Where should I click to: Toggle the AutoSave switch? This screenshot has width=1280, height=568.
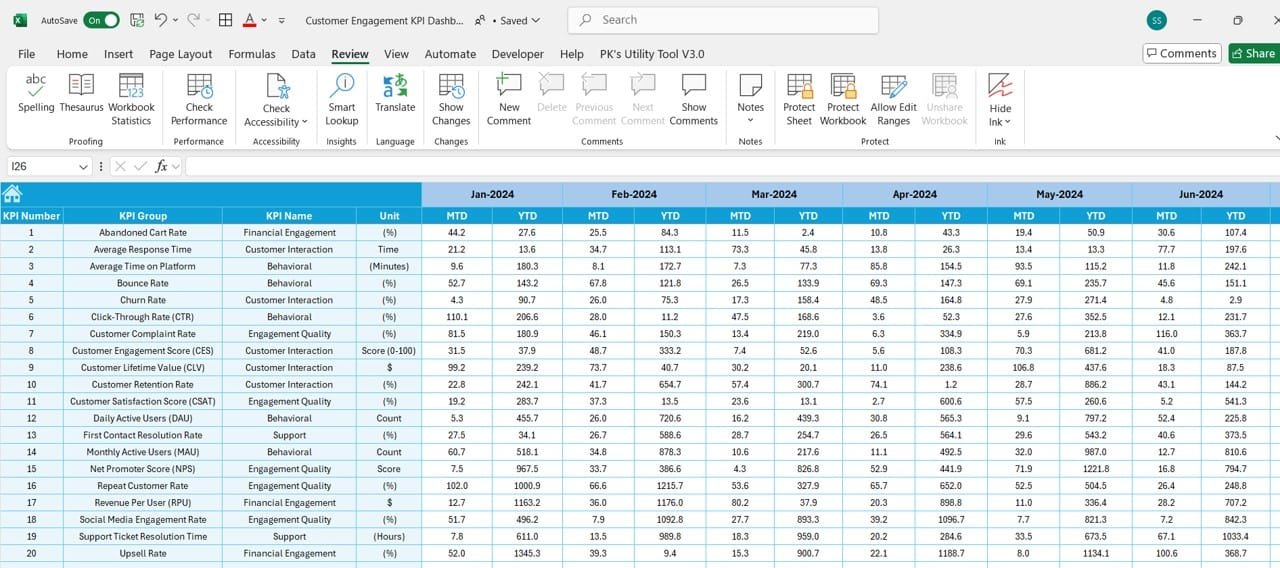[x=101, y=20]
